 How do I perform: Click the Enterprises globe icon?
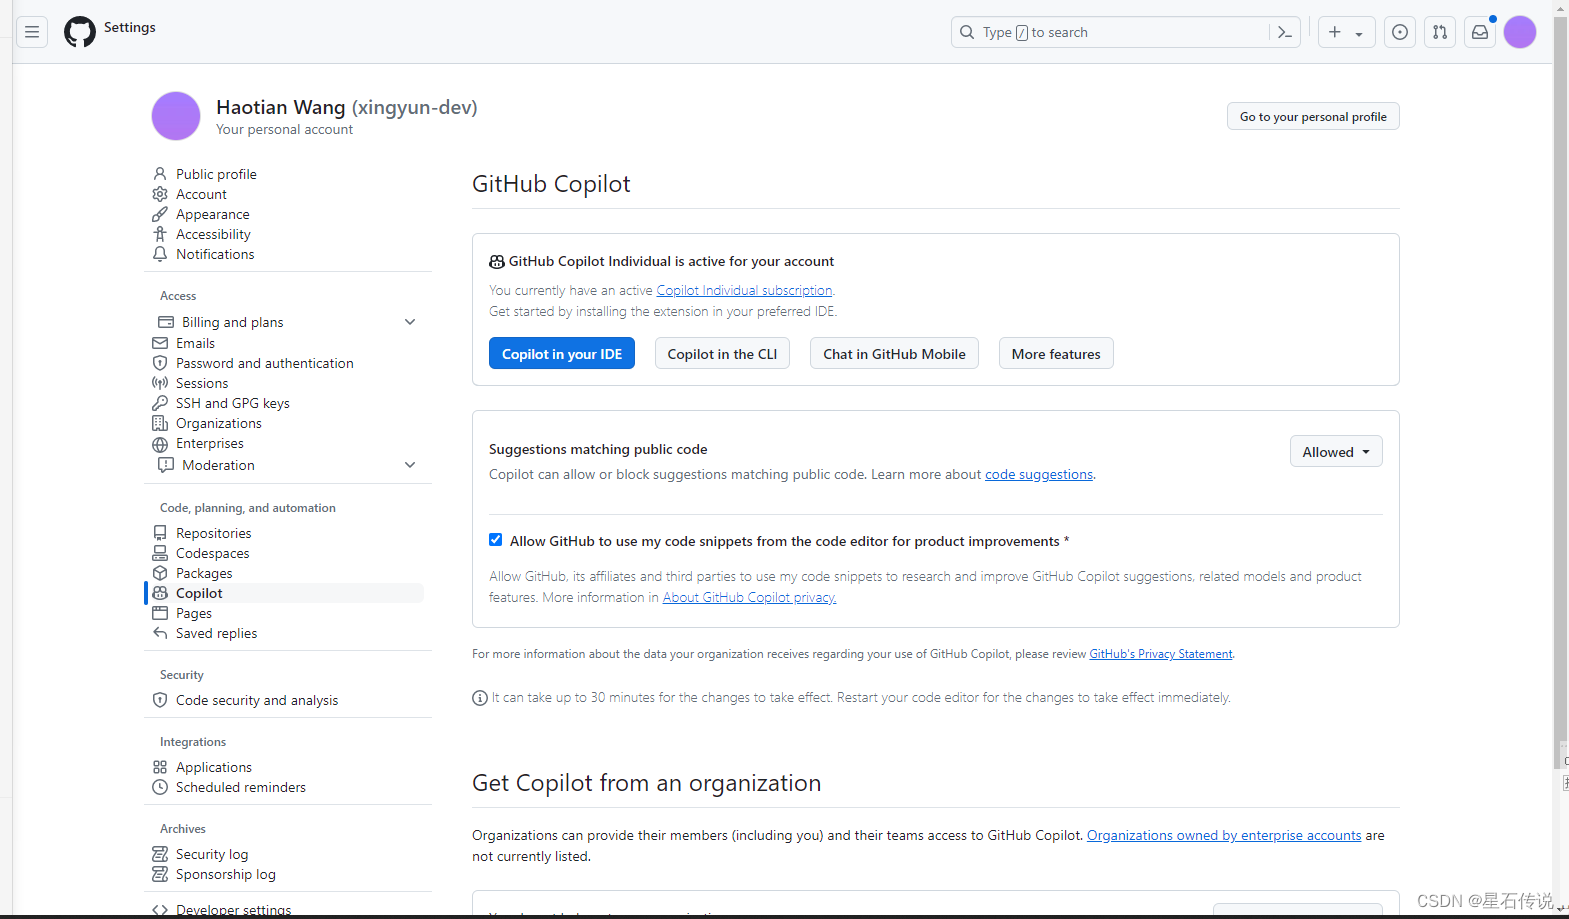tap(160, 444)
